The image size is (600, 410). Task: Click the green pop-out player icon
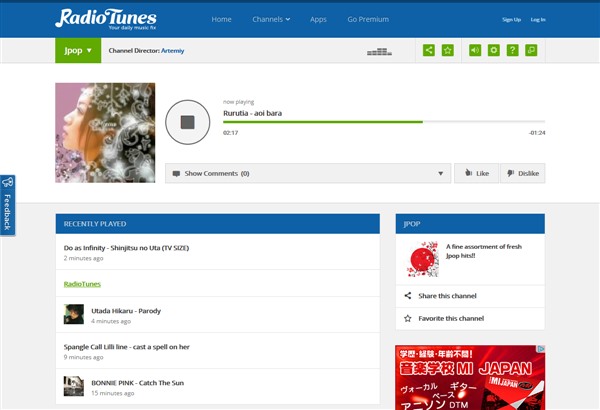[531, 50]
